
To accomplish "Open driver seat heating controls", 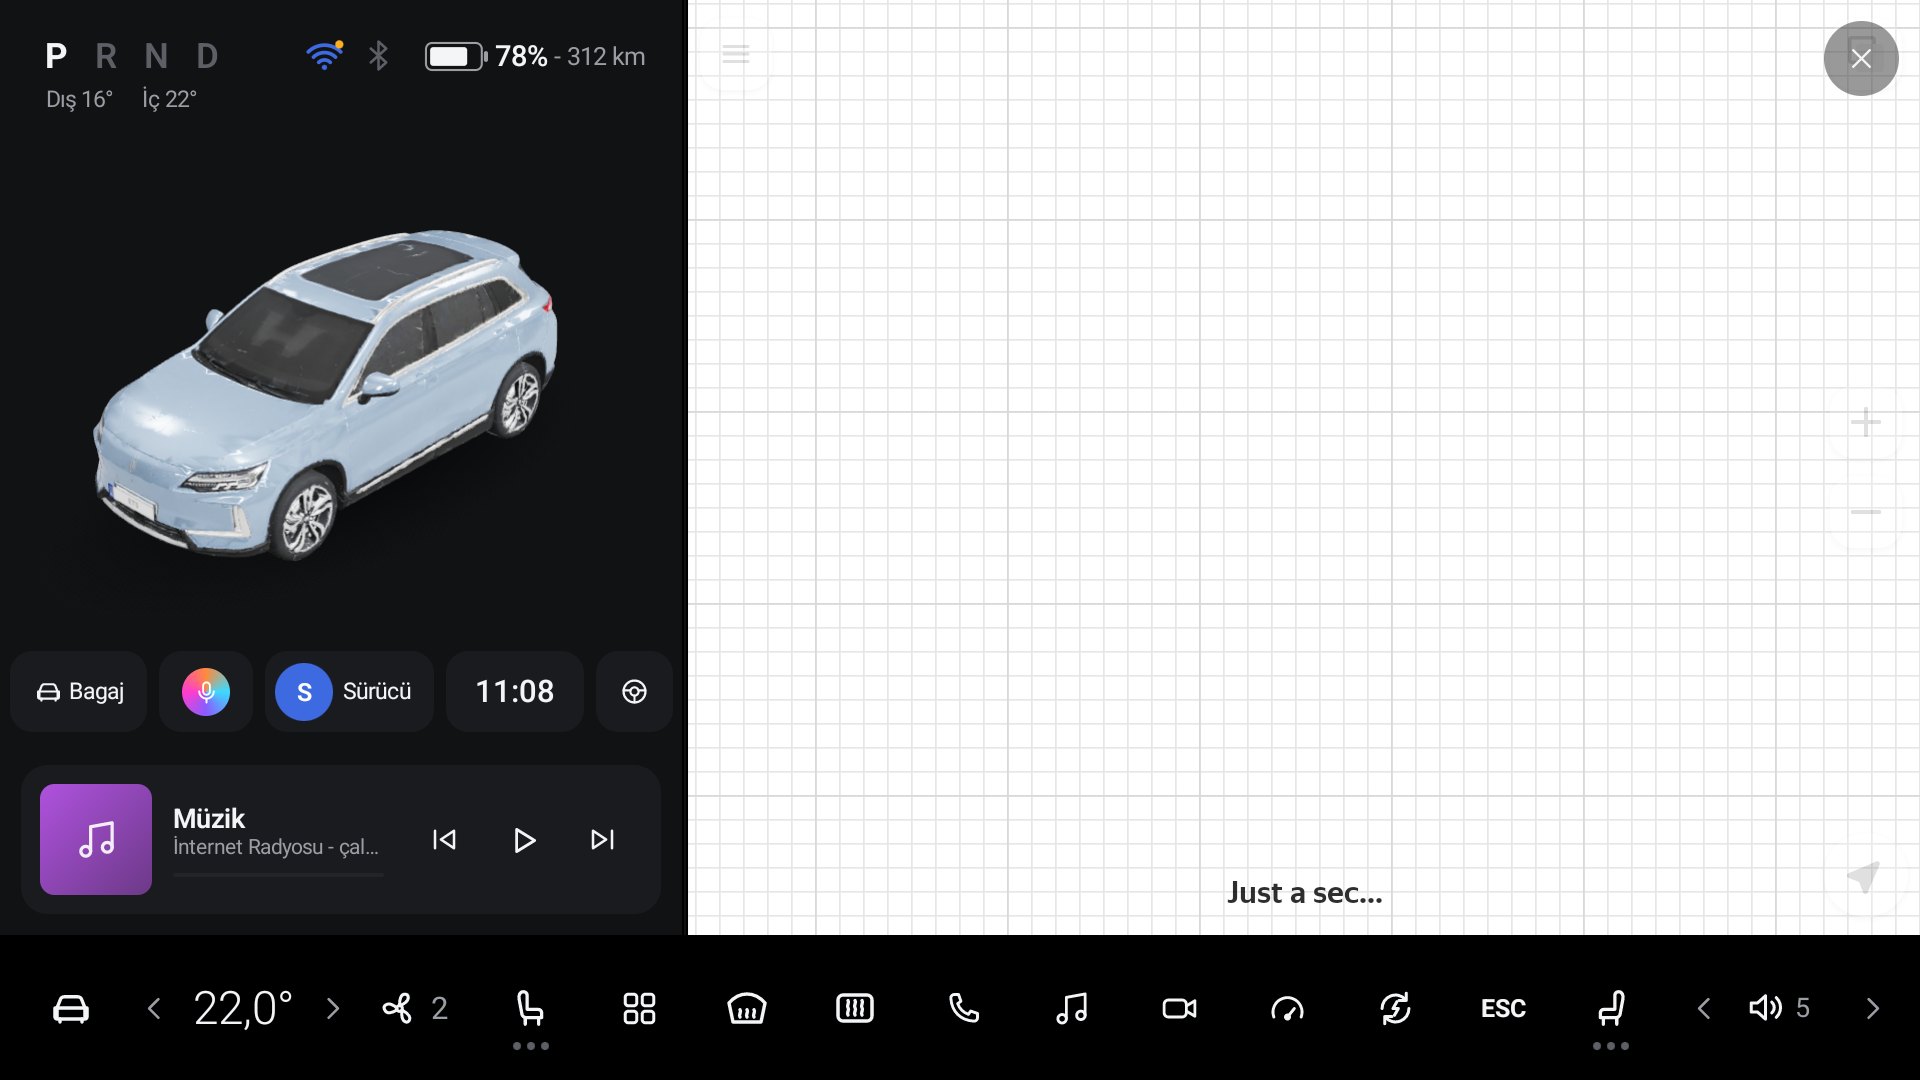I will click(x=530, y=1008).
